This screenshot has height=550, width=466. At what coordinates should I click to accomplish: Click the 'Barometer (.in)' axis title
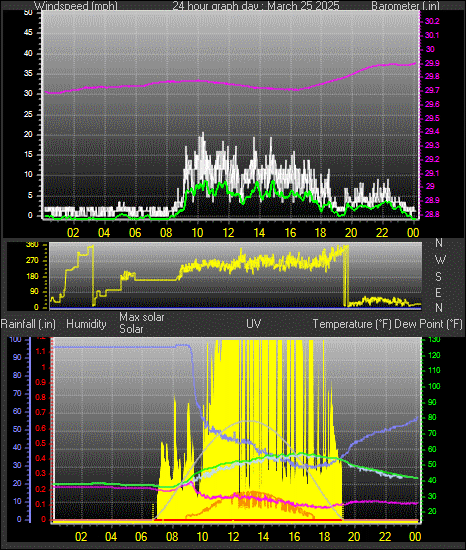tap(405, 6)
